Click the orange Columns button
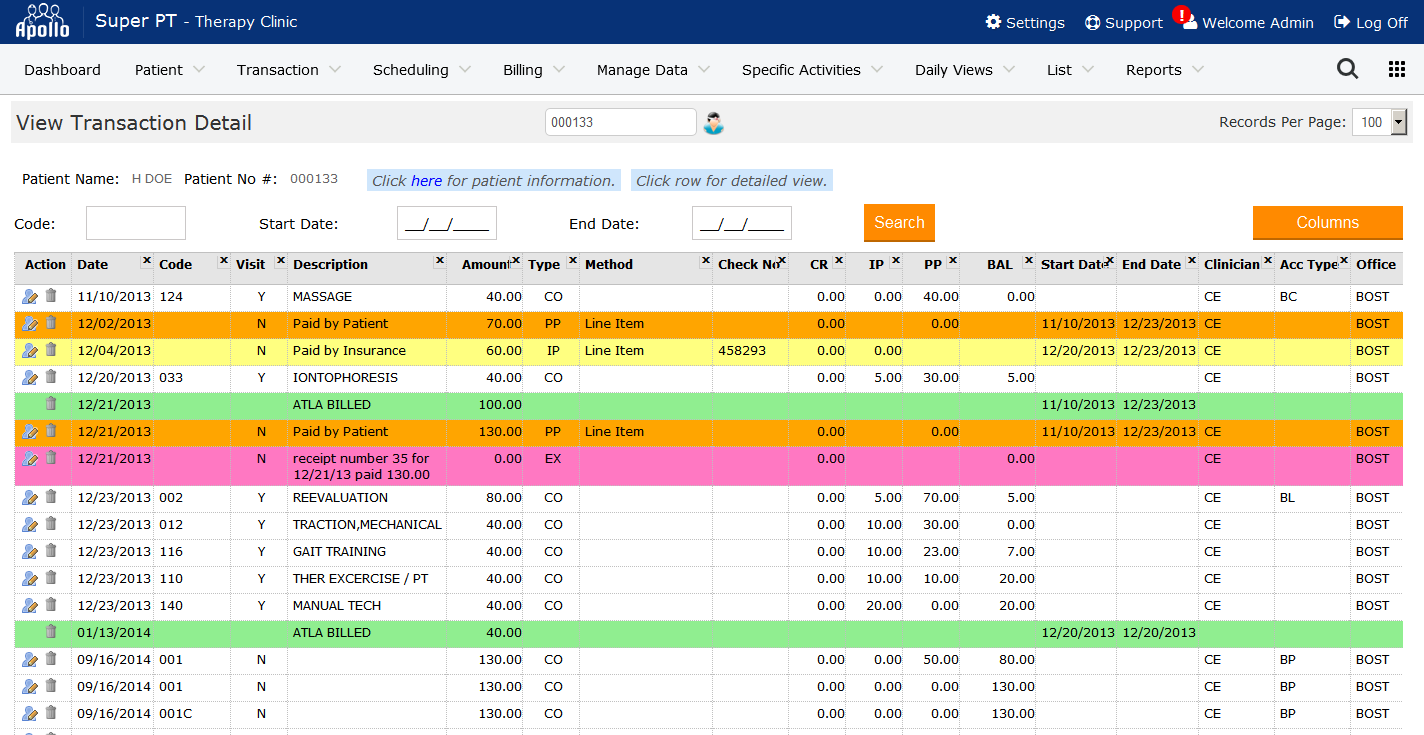The width and height of the screenshot is (1424, 735). click(x=1327, y=222)
